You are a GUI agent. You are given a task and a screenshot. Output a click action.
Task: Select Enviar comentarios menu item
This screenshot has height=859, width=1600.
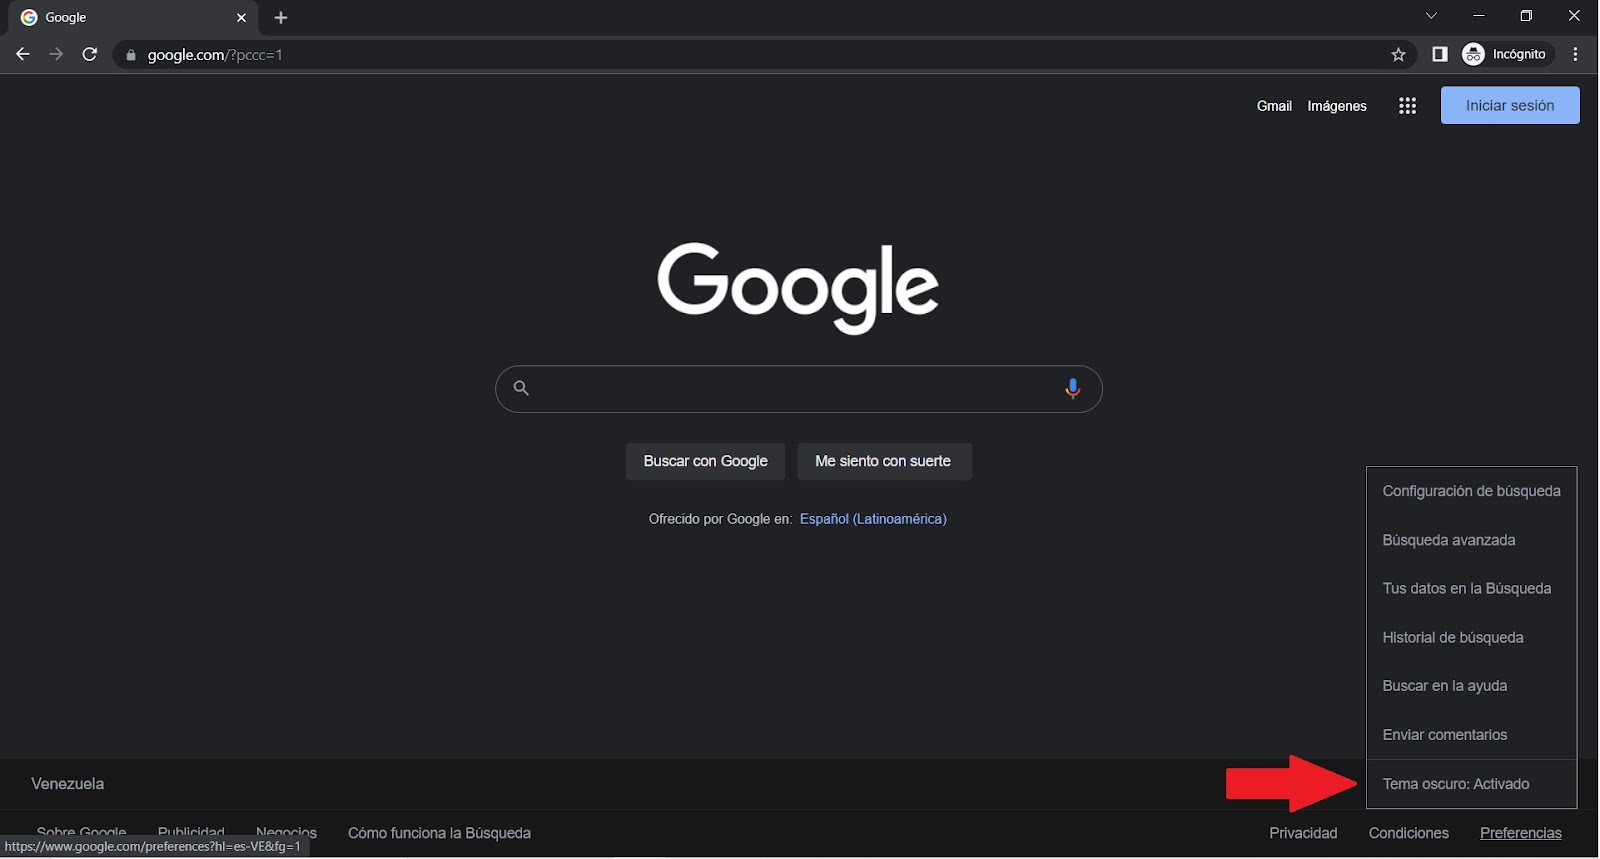[x=1471, y=735]
